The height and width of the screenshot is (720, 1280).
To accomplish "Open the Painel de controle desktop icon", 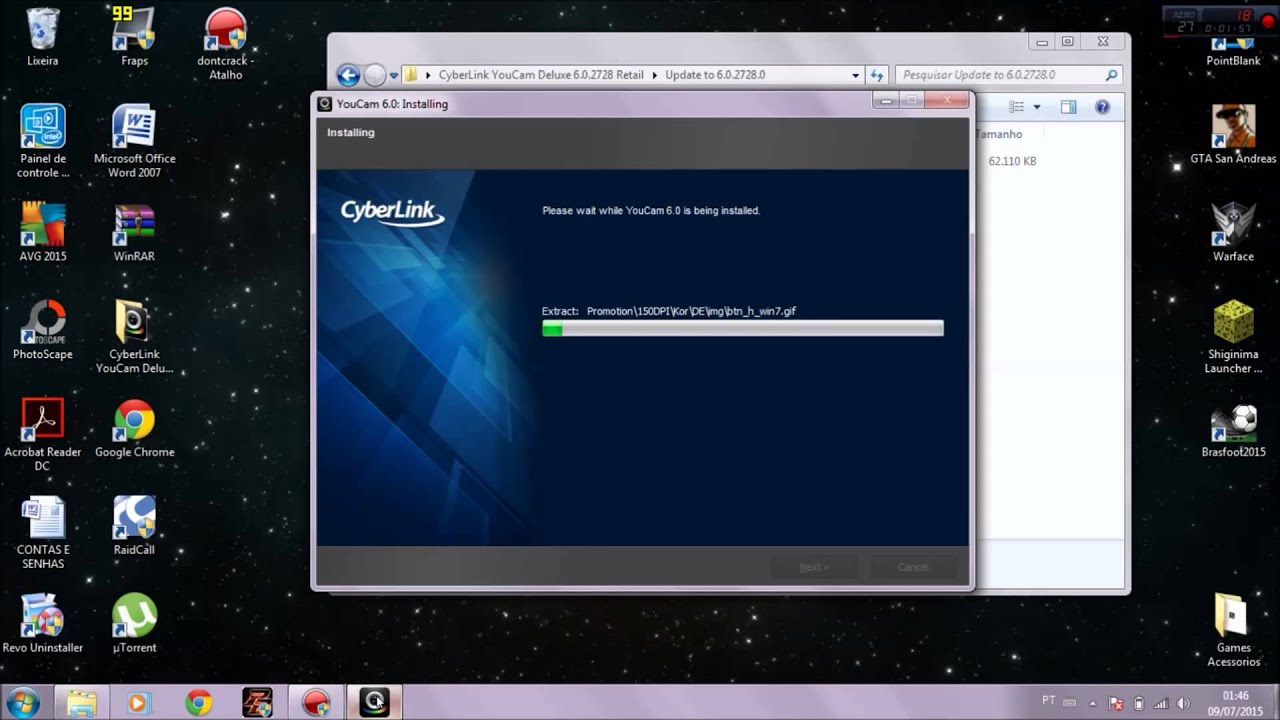I will [43, 141].
